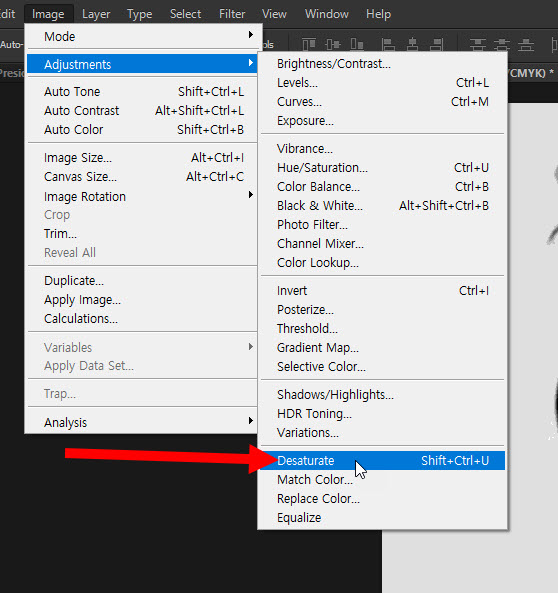Open the Canvas Size dialog
The width and height of the screenshot is (558, 593).
142,176
